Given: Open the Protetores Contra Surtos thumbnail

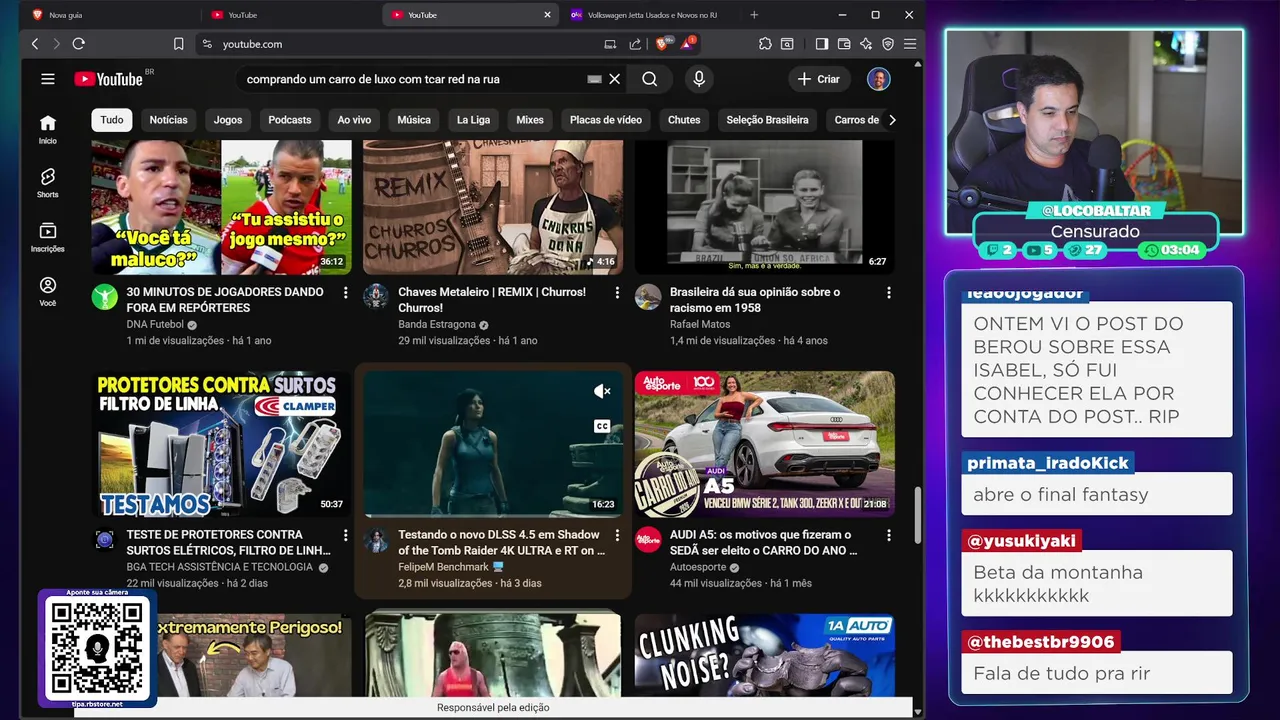Looking at the screenshot, I should click(x=222, y=444).
